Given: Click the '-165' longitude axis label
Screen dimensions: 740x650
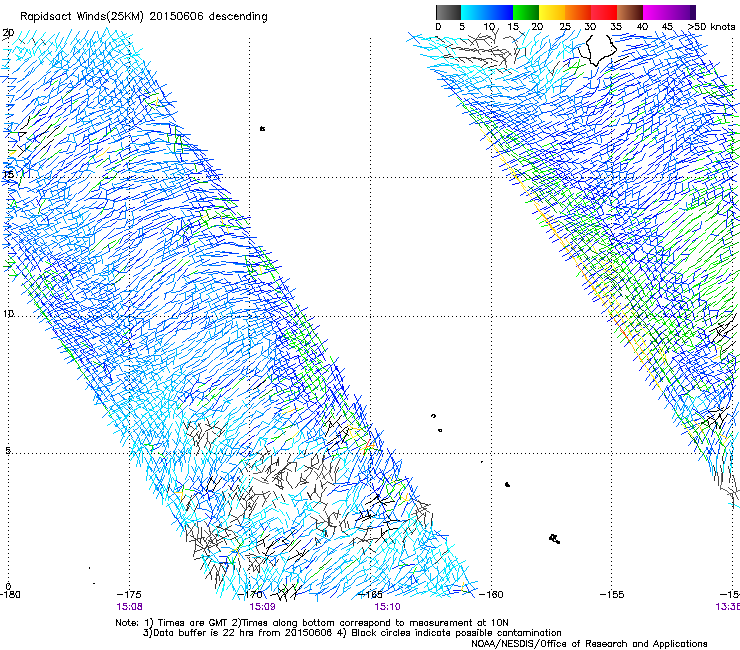Looking at the screenshot, I should [370, 594].
